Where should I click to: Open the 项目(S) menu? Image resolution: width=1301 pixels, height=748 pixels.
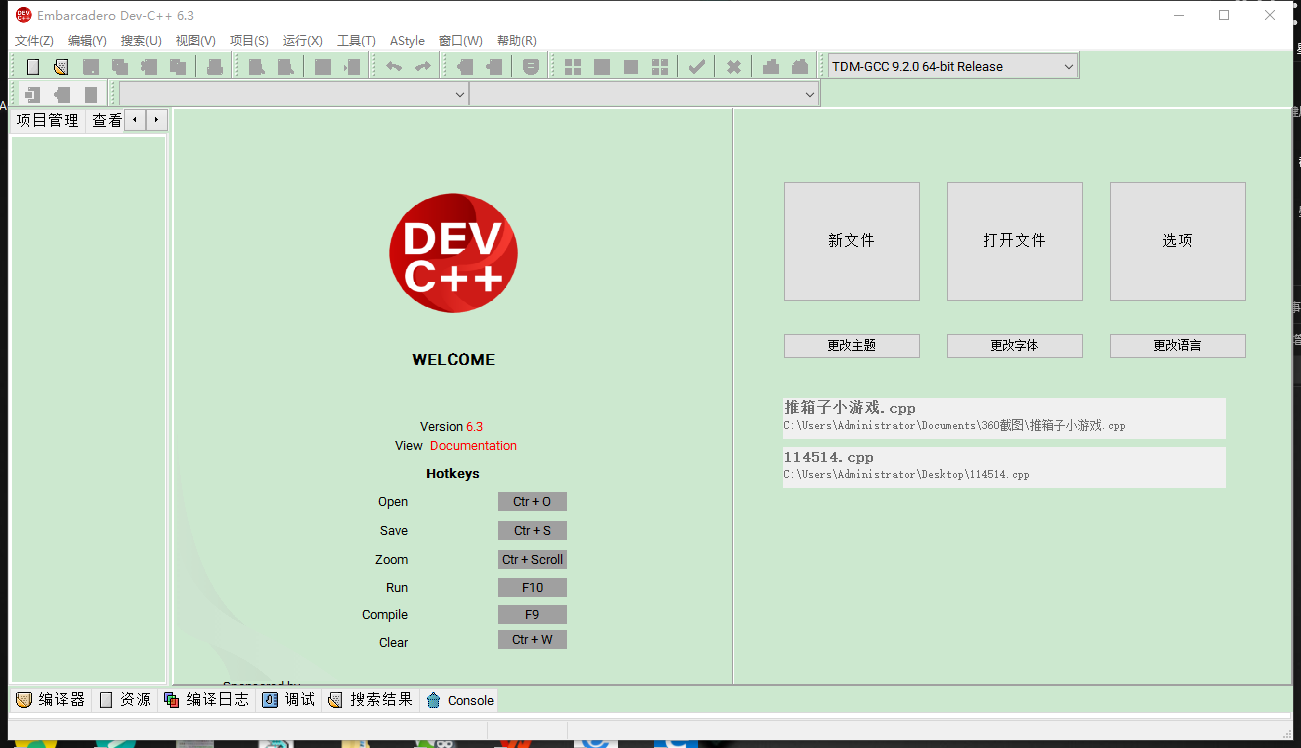pyautogui.click(x=249, y=41)
